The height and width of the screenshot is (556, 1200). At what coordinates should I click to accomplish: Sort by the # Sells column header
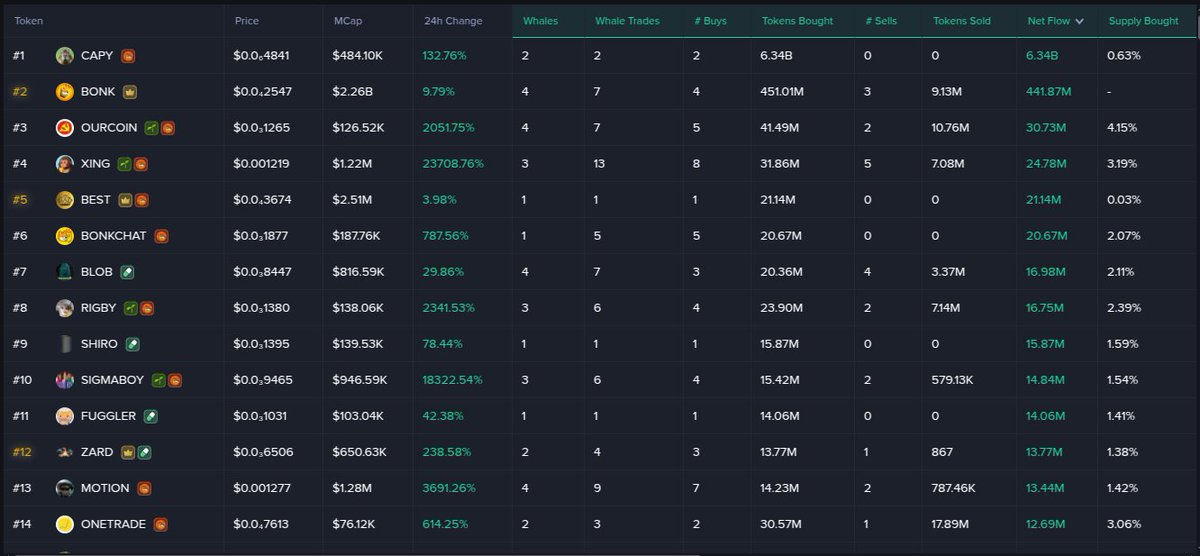(880, 21)
